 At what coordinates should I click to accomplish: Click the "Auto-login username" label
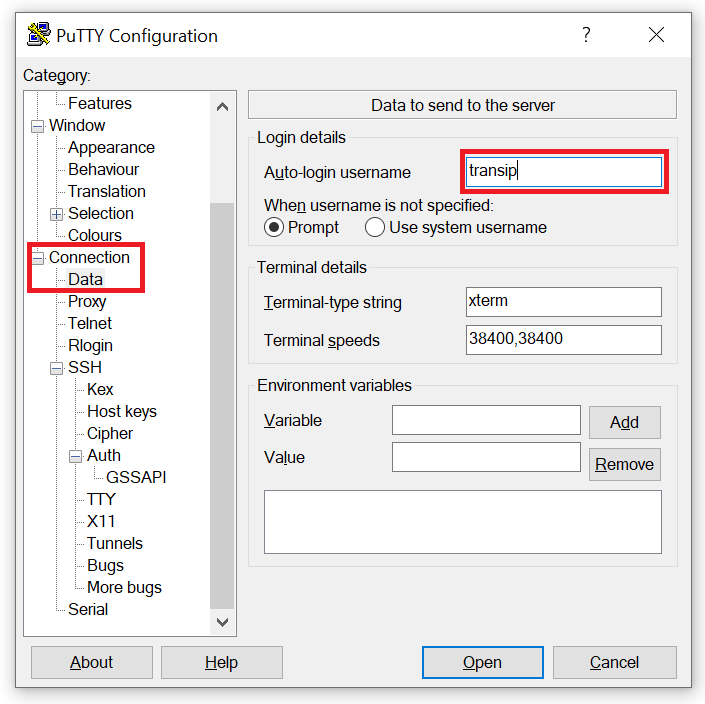337,173
